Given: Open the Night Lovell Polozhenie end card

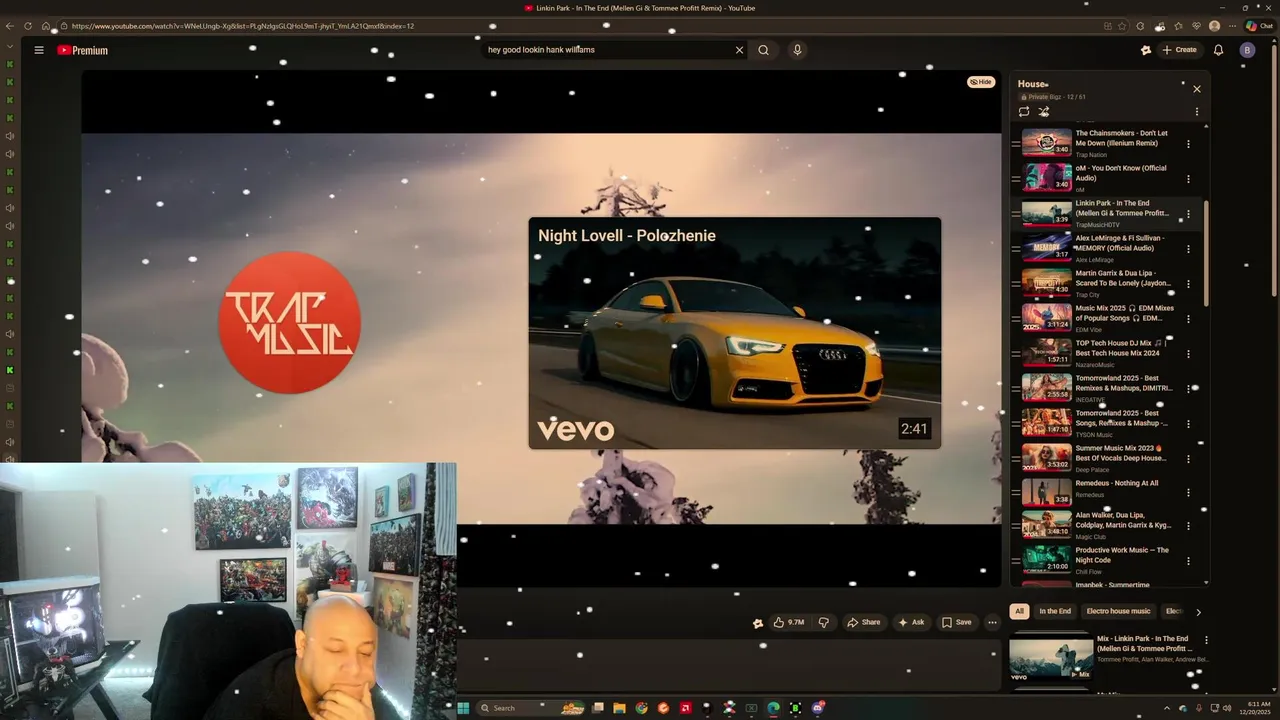Looking at the screenshot, I should pos(734,333).
